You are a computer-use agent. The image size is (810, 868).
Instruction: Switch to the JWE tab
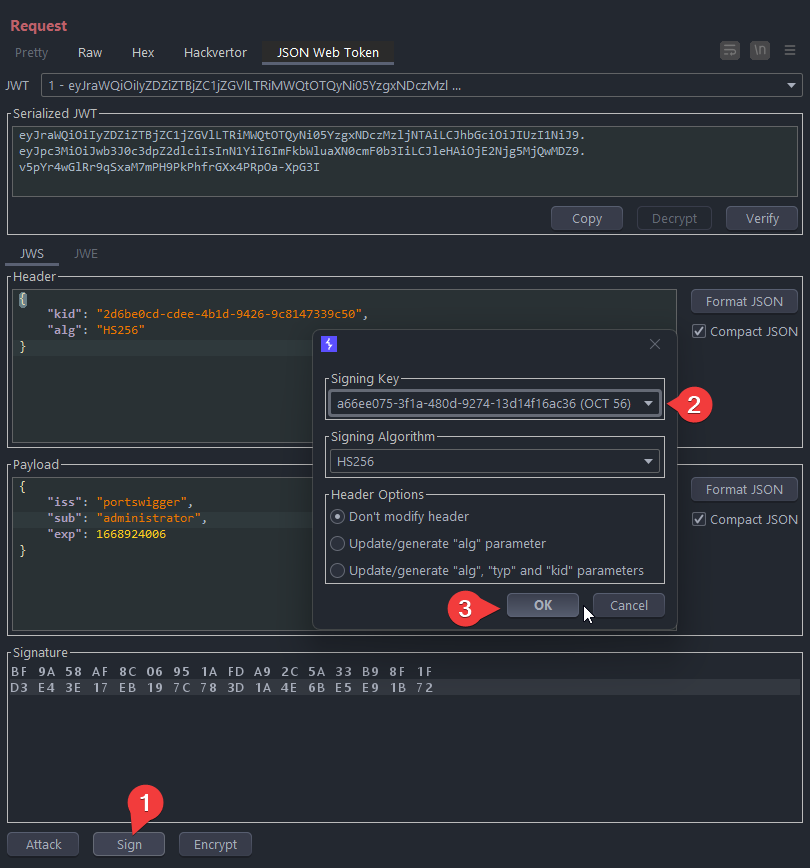86,254
